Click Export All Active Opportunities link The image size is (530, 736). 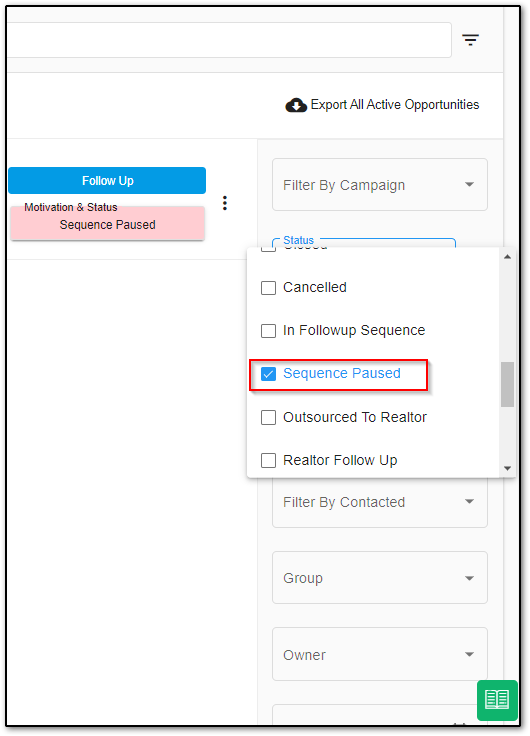(395, 105)
